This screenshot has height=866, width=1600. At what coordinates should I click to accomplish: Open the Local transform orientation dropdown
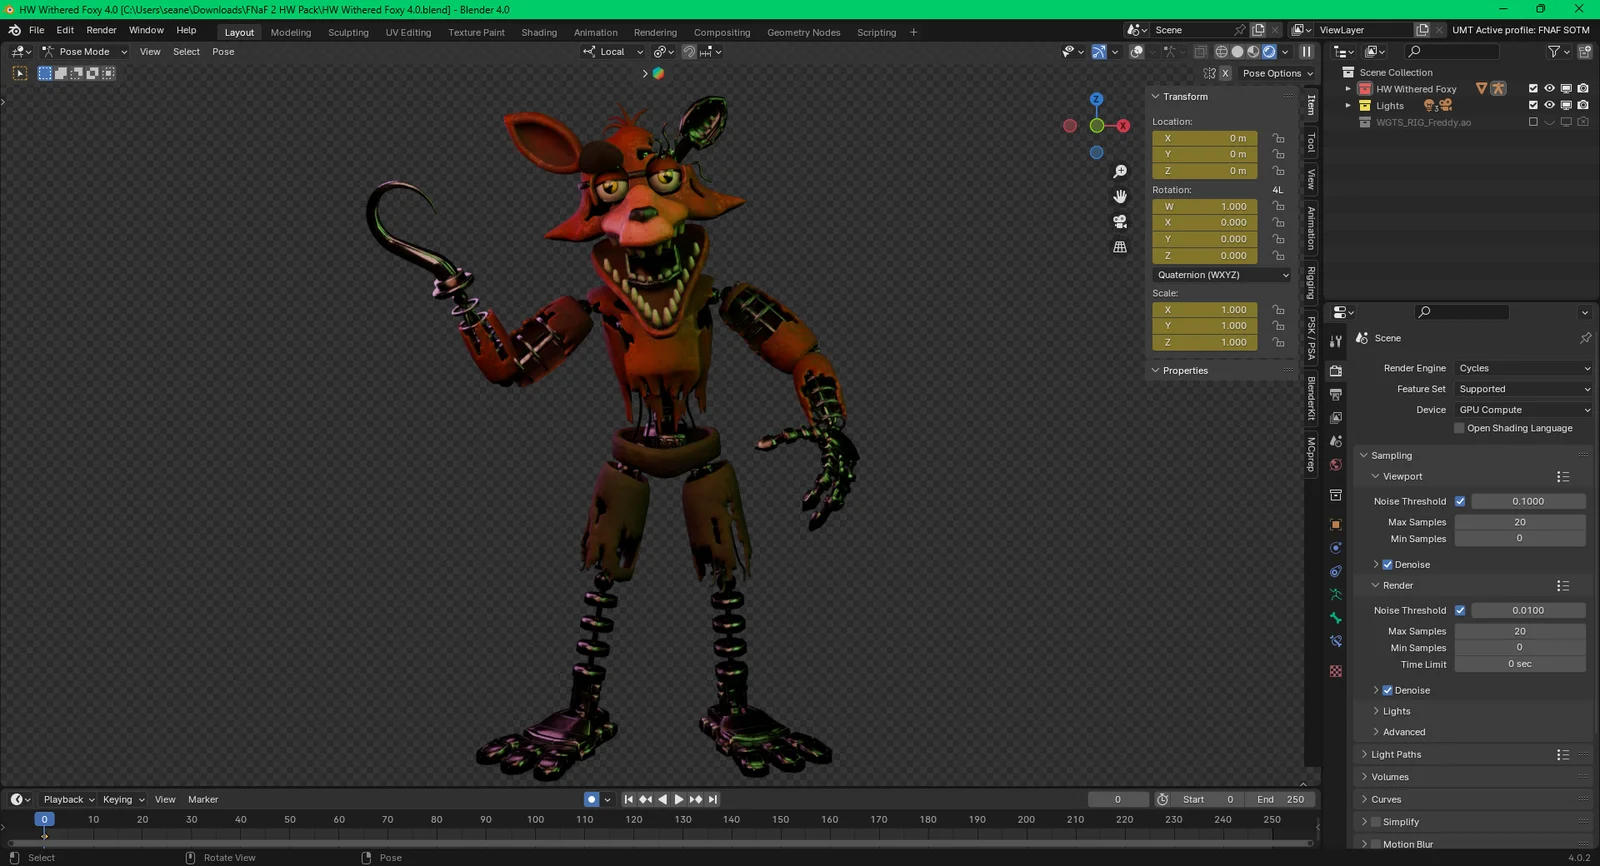613,52
